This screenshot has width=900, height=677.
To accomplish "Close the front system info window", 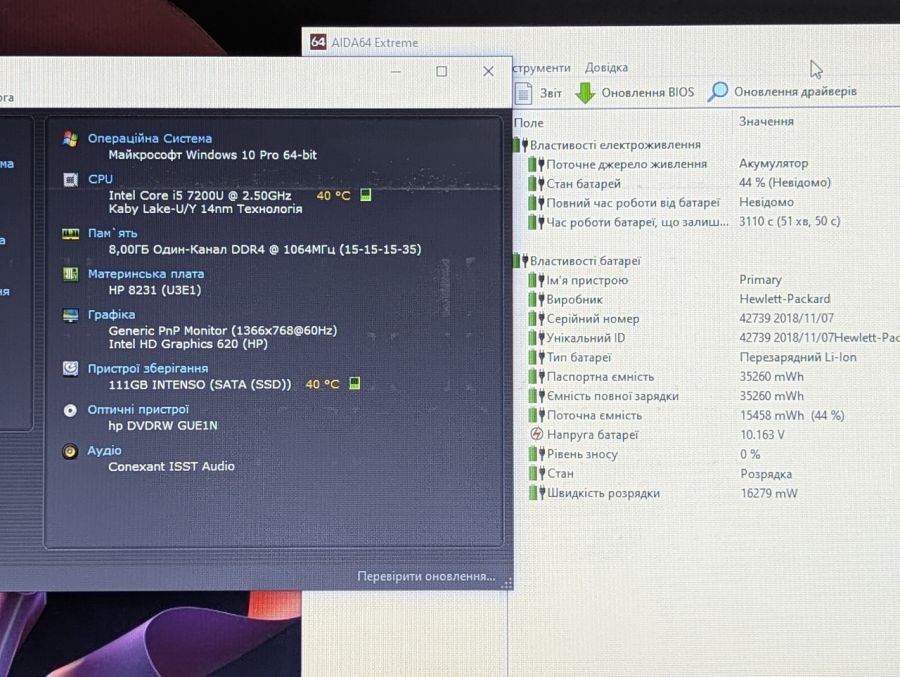I will (488, 71).
